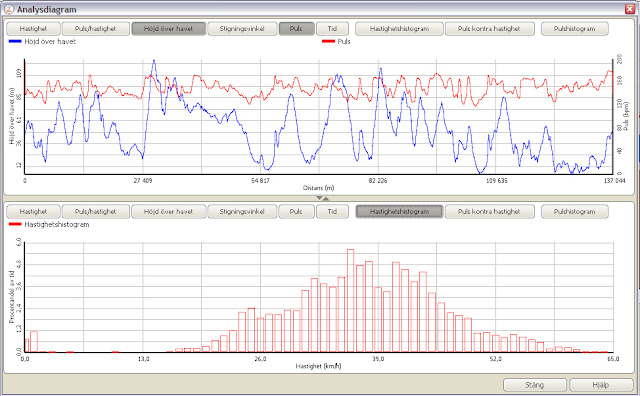The image size is (640, 396).
Task: Click speed tick '52,0'
Action: (x=496, y=359)
